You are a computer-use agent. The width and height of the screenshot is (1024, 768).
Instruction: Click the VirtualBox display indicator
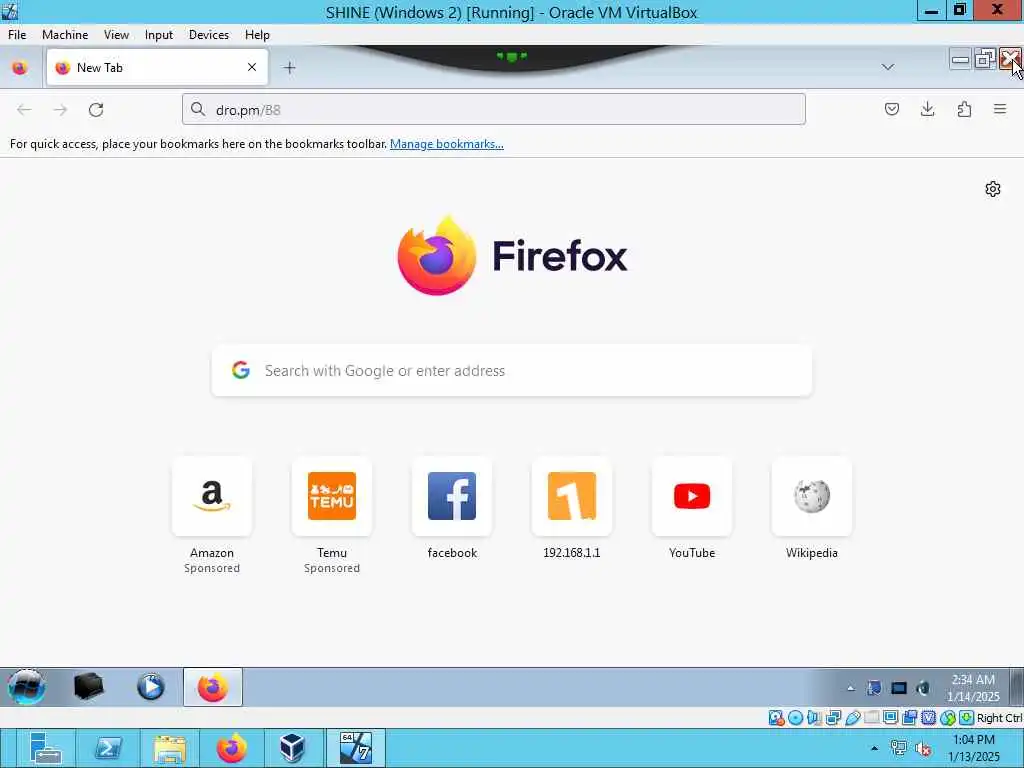pos(890,718)
